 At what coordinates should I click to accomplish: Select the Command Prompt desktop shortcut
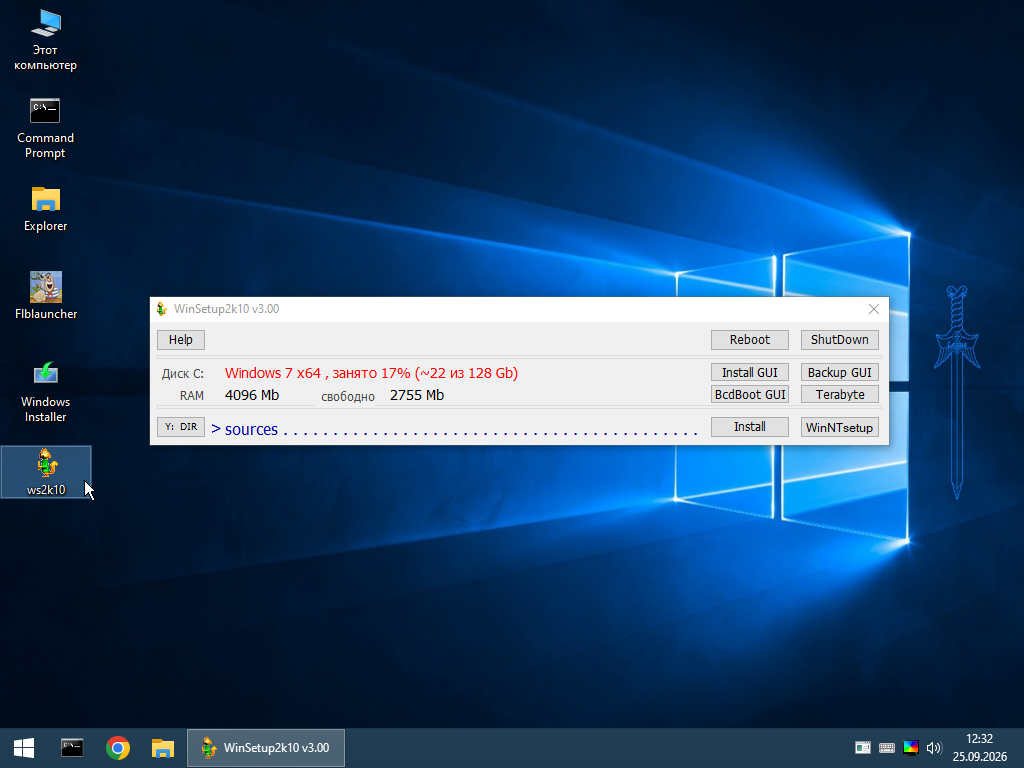point(45,129)
